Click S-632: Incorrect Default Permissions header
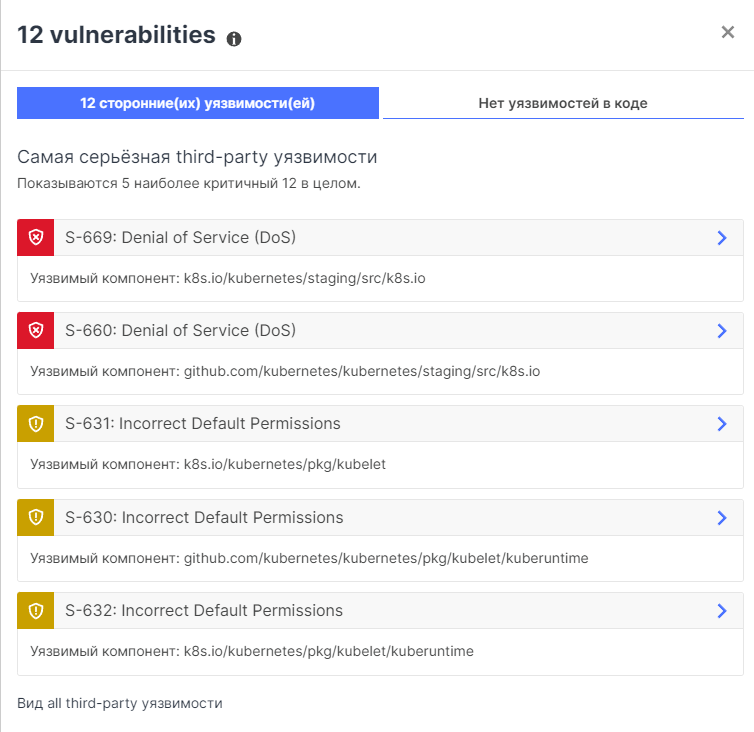754x732 pixels. coord(204,611)
